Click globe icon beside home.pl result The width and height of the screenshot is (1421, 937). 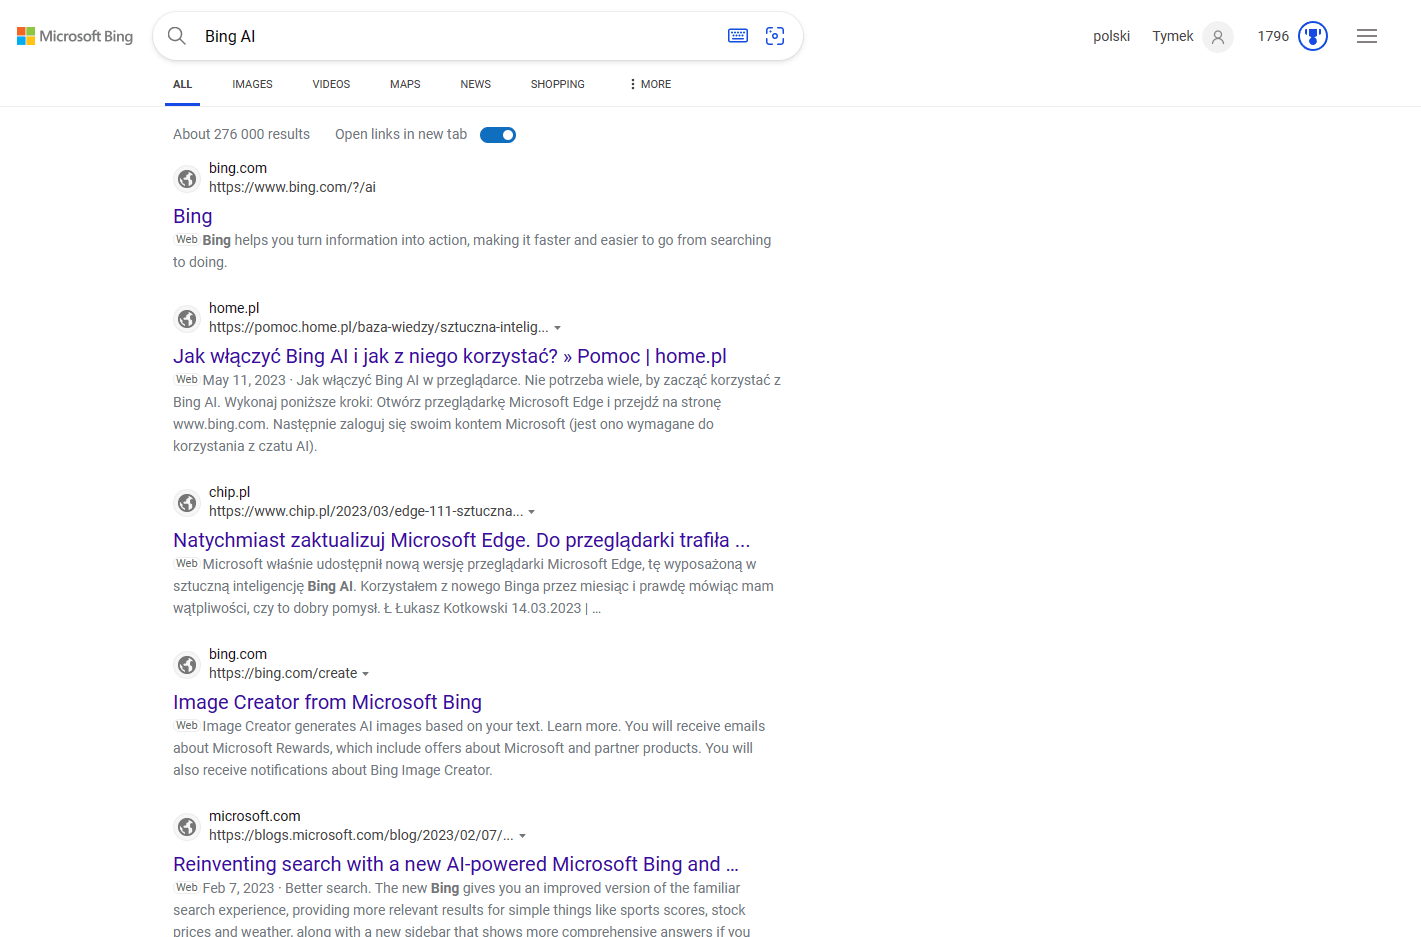pyautogui.click(x=187, y=319)
